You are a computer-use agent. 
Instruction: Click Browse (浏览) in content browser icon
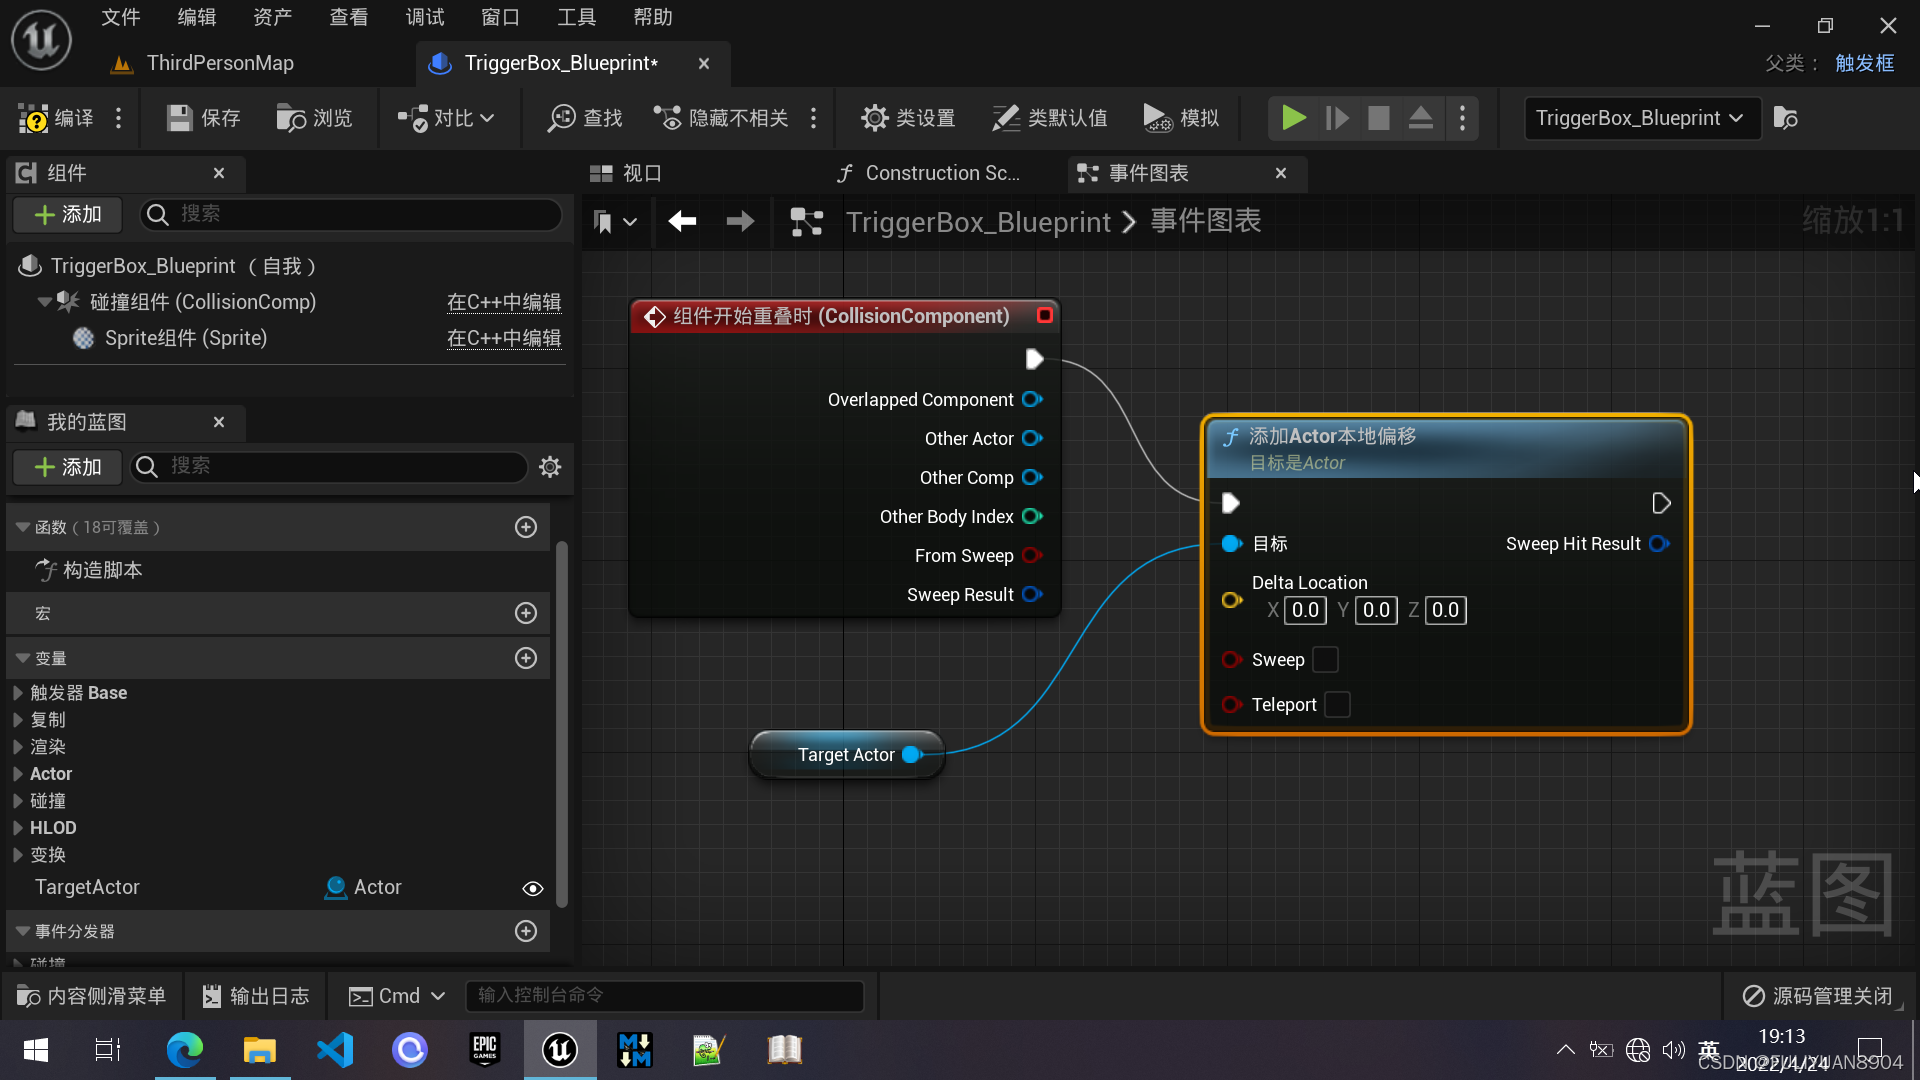click(291, 118)
